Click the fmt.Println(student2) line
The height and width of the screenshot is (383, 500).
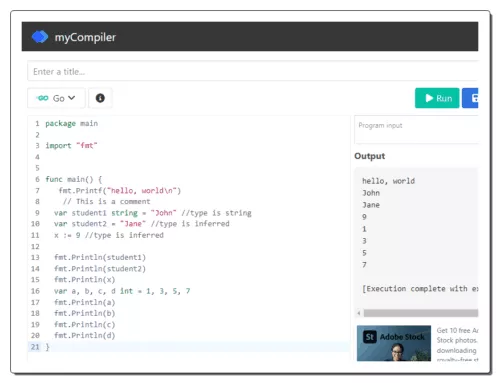pos(100,269)
